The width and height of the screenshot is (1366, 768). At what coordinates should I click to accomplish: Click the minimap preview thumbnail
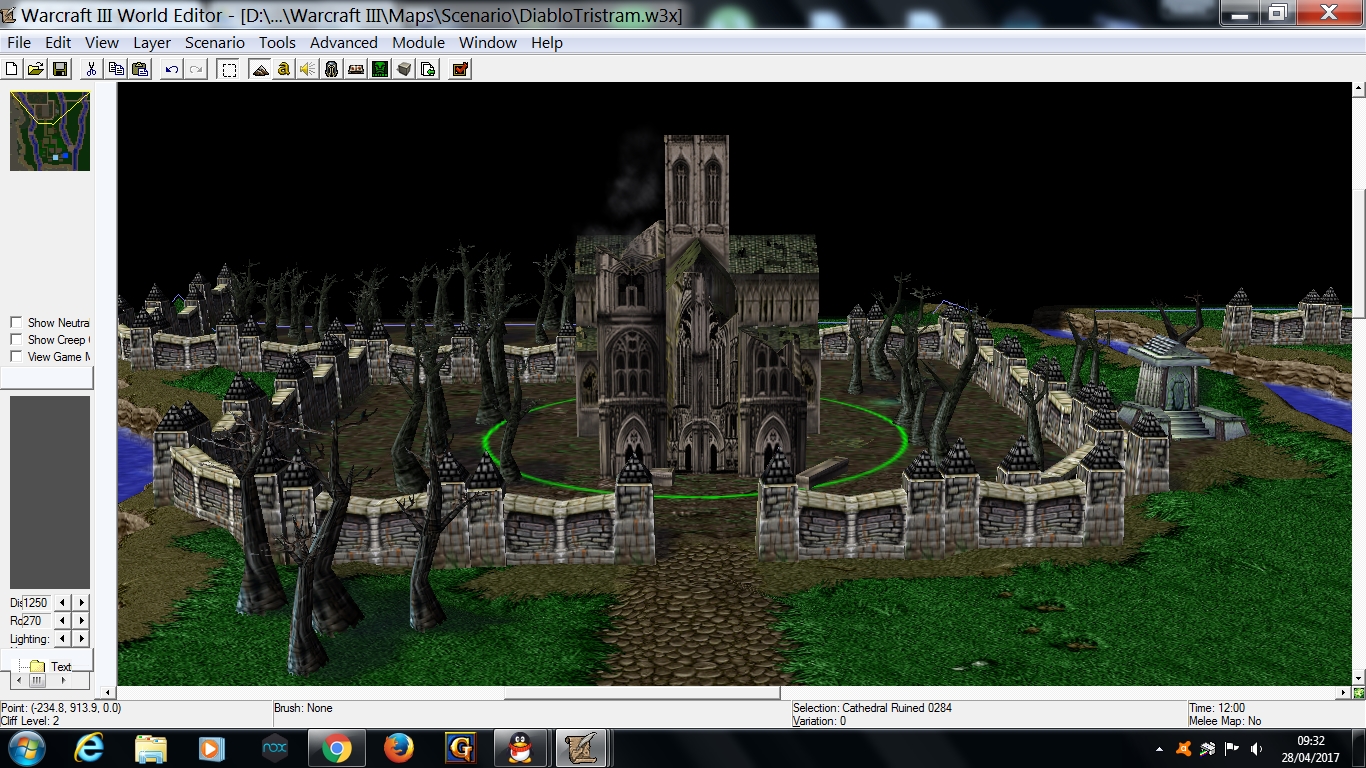click(x=50, y=131)
